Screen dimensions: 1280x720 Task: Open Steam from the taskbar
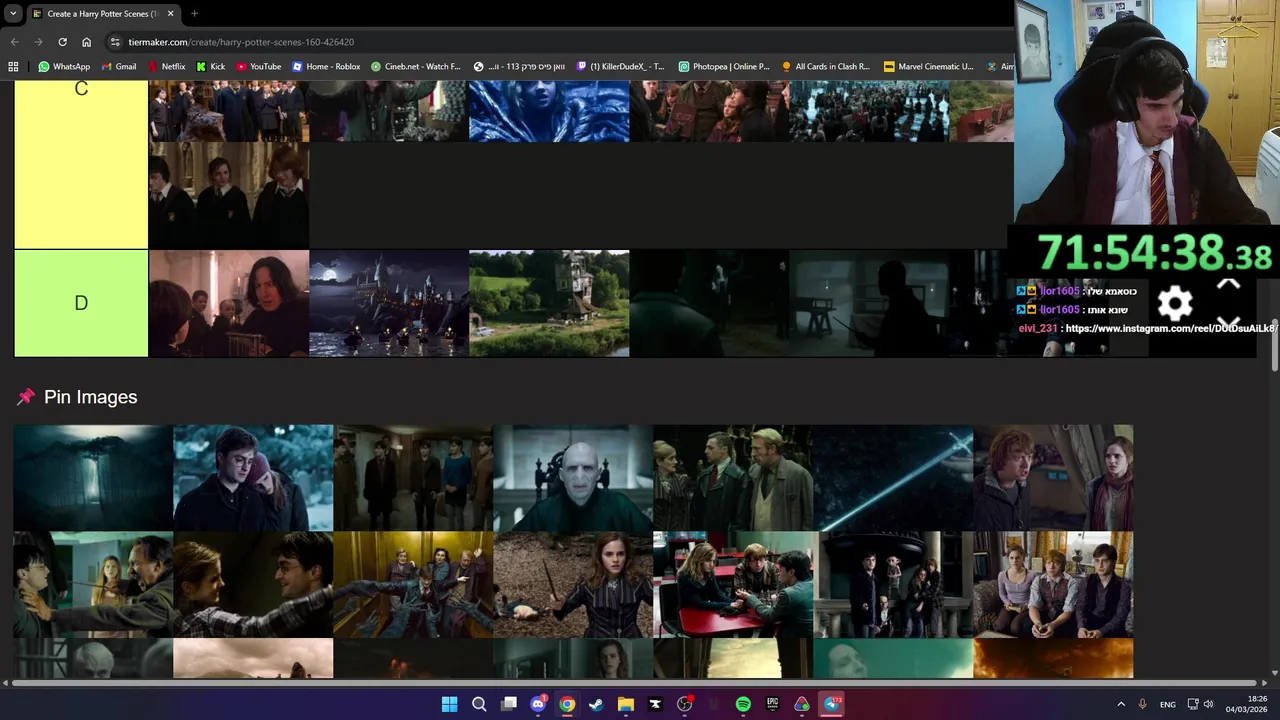click(x=596, y=704)
